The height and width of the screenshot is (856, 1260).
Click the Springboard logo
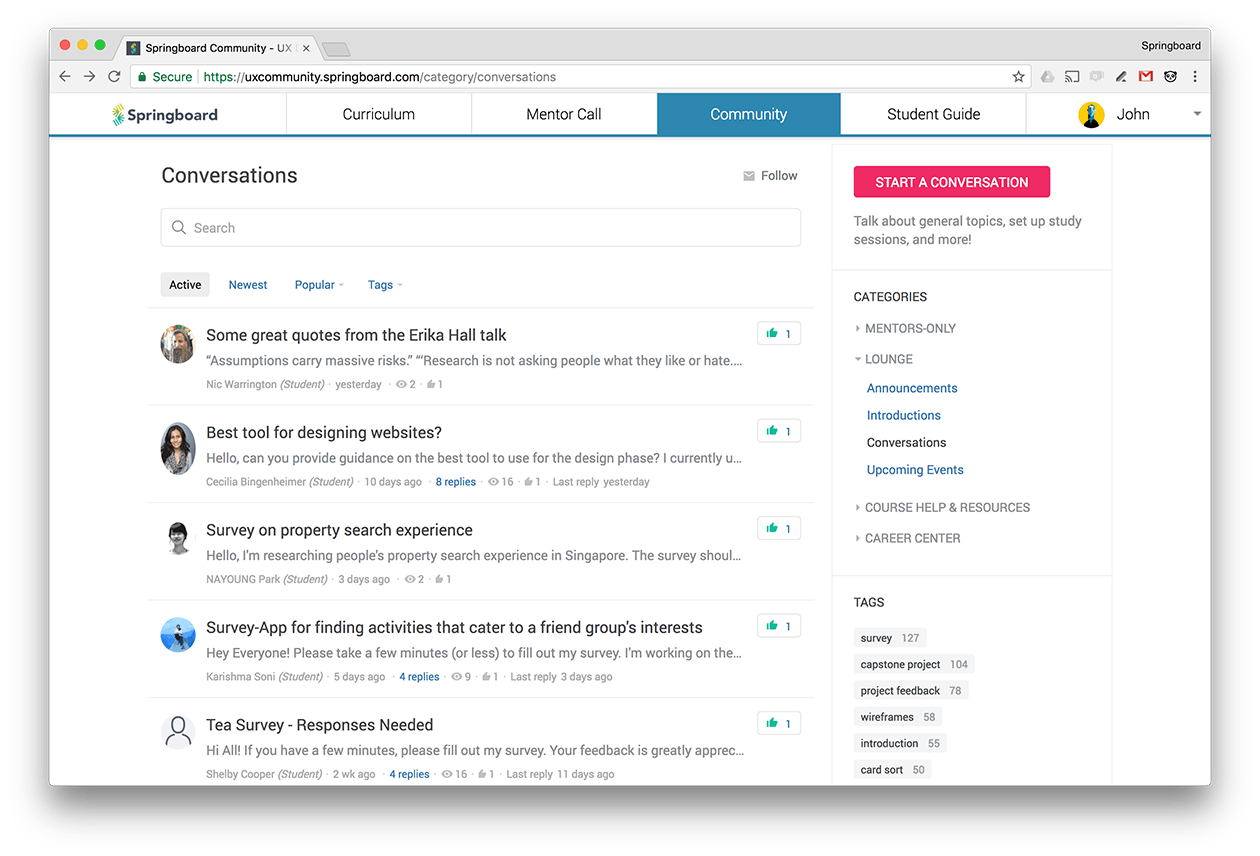(x=164, y=114)
